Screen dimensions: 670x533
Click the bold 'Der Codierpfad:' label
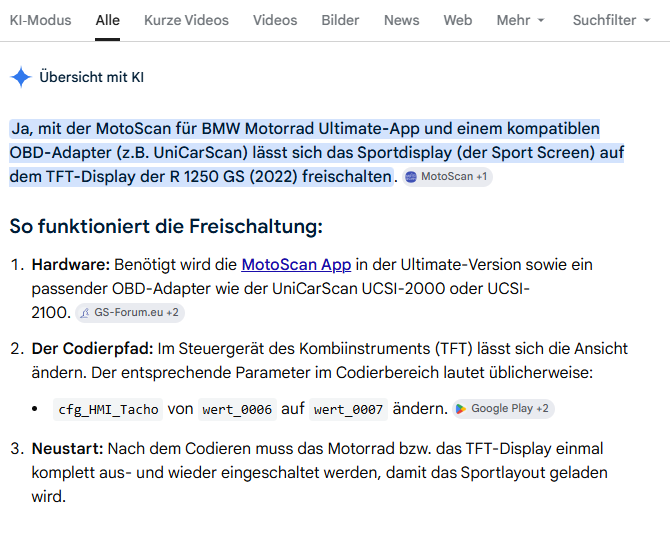click(x=92, y=348)
